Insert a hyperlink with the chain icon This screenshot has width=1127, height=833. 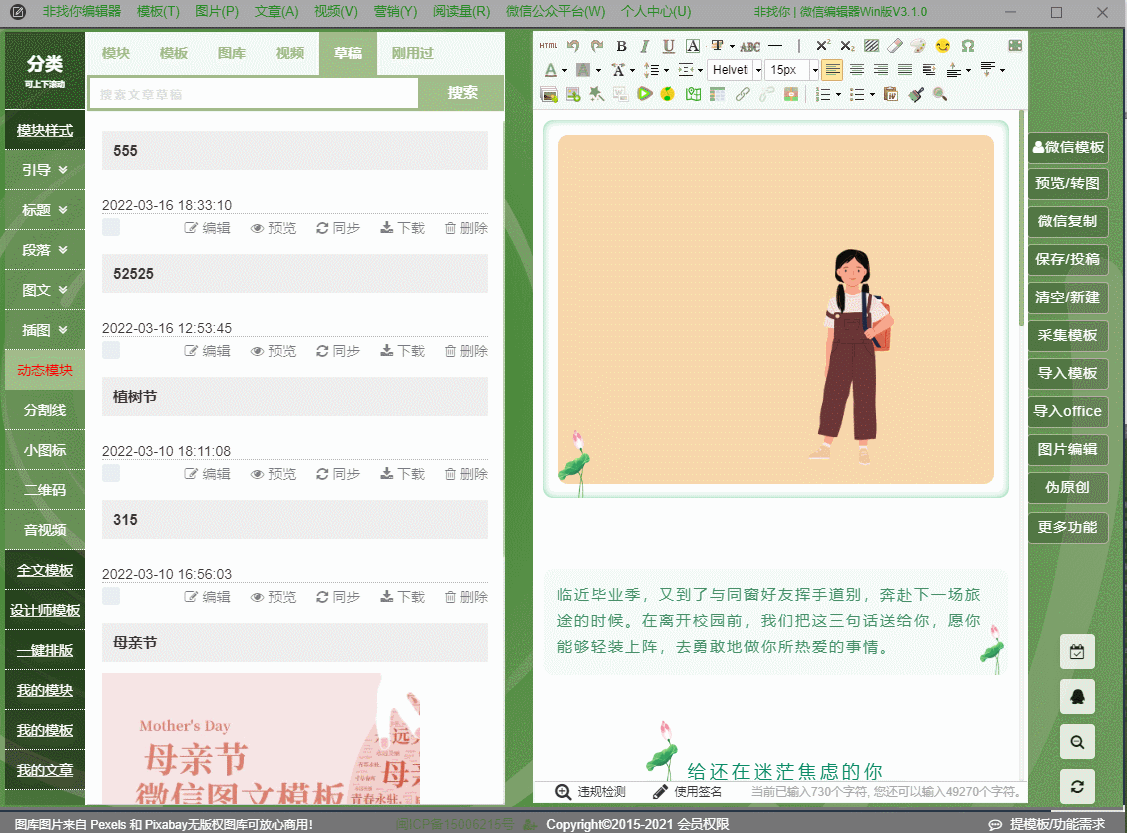(x=742, y=94)
